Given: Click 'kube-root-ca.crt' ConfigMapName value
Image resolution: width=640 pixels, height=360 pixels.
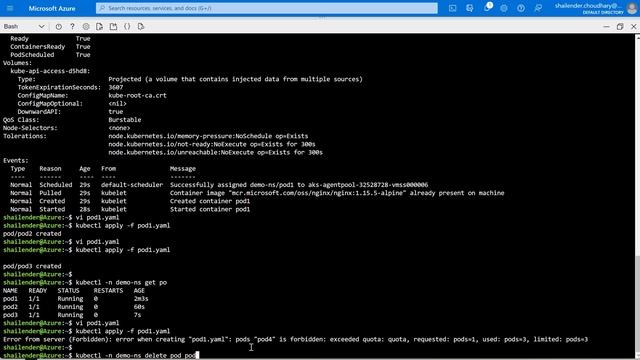Looking at the screenshot, I should click(137, 95).
